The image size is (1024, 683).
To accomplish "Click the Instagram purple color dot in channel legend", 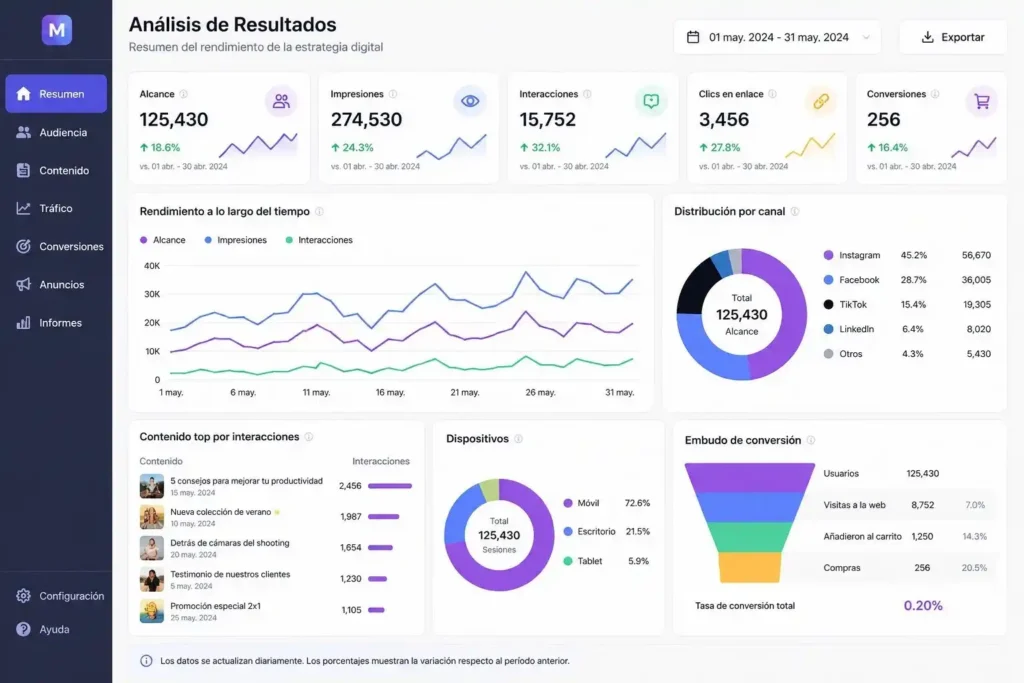I will pyautogui.click(x=827, y=254).
